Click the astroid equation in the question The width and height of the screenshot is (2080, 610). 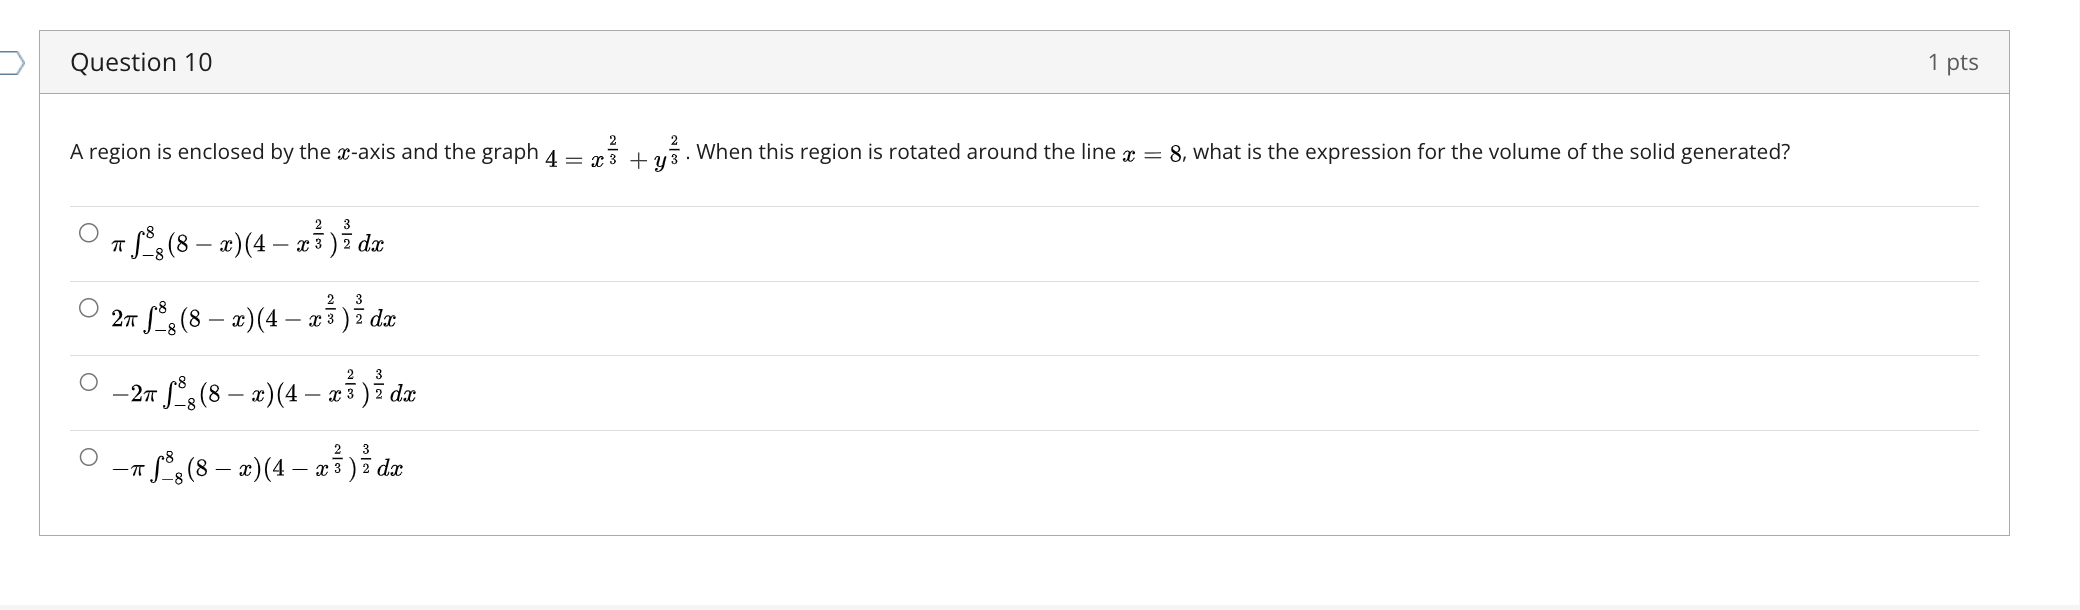[x=613, y=154]
